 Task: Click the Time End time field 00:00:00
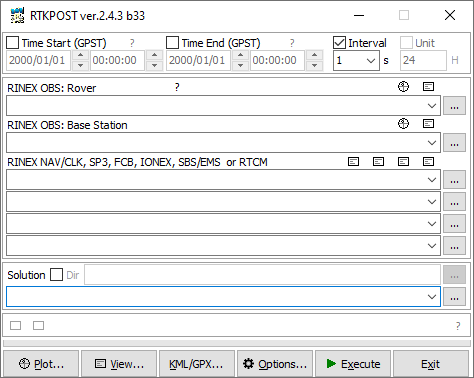[277, 60]
